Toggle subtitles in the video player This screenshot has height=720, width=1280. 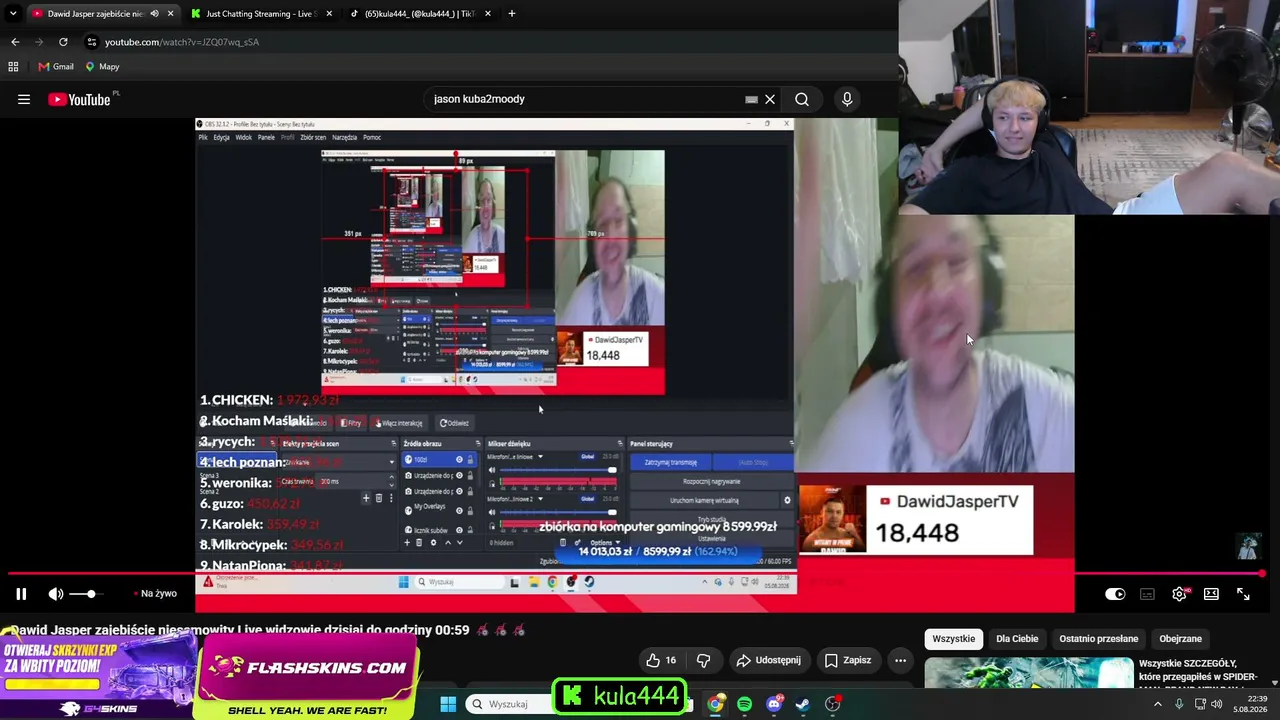(1147, 594)
